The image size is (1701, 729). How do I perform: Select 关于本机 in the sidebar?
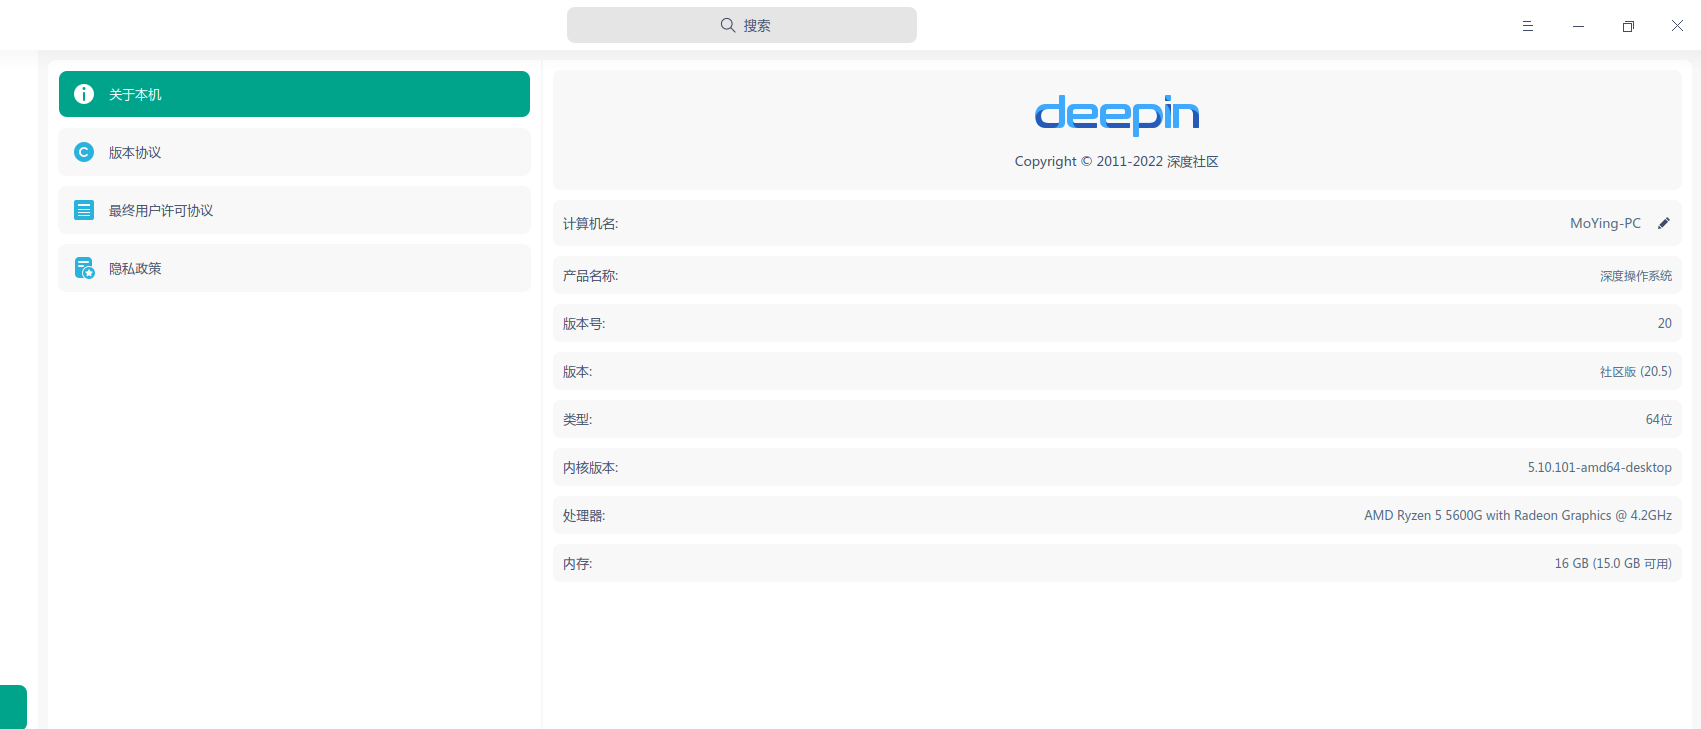point(294,94)
